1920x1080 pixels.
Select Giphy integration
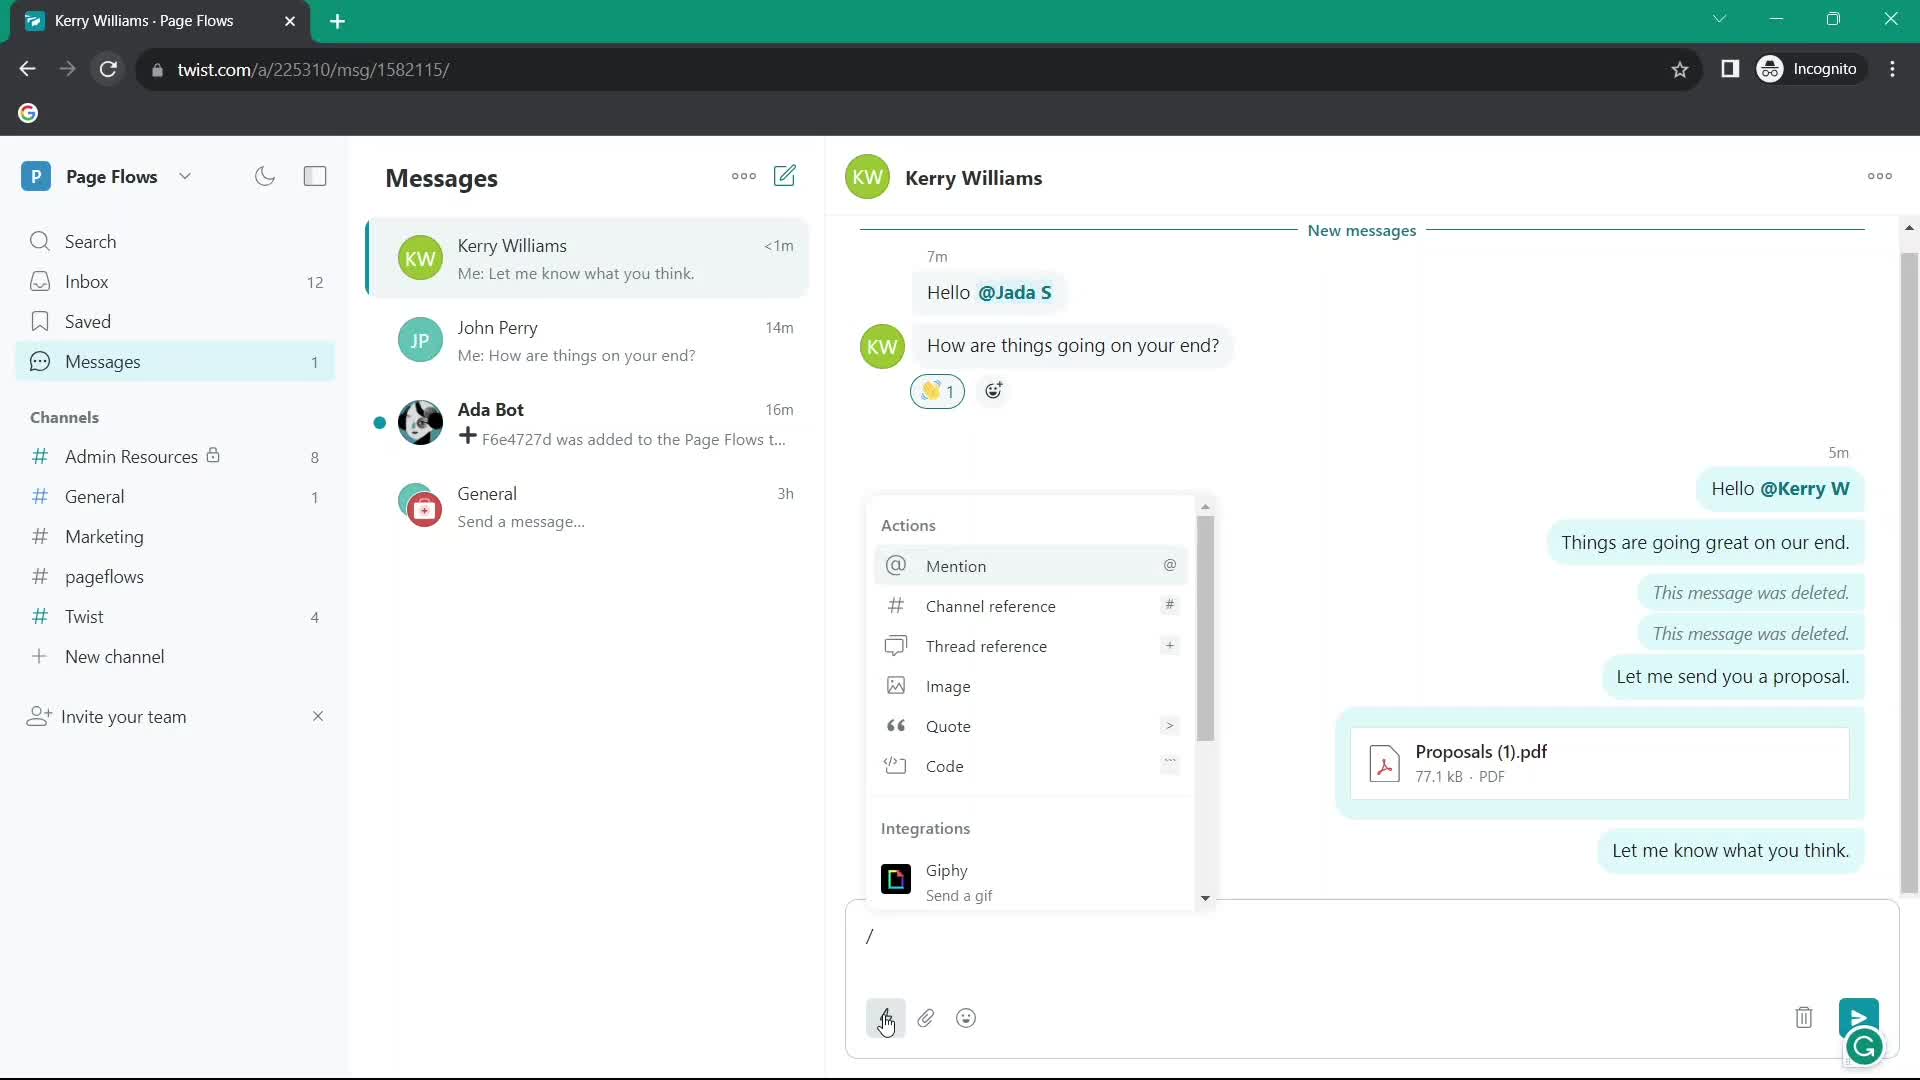point(1030,881)
